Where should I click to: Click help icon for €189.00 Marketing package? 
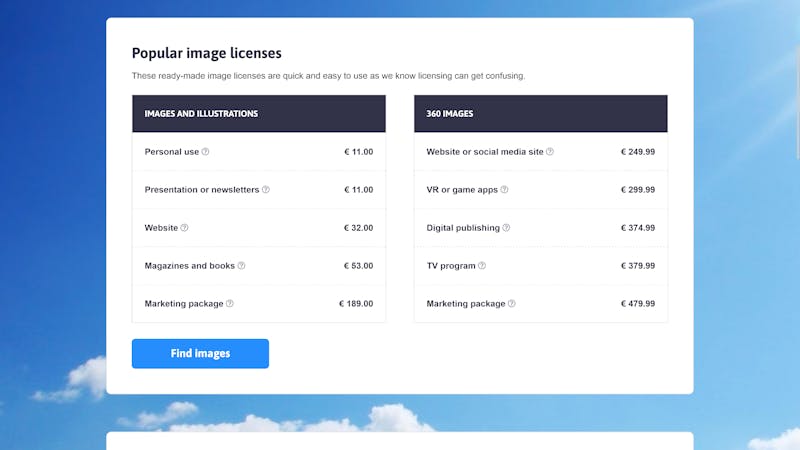[230, 304]
